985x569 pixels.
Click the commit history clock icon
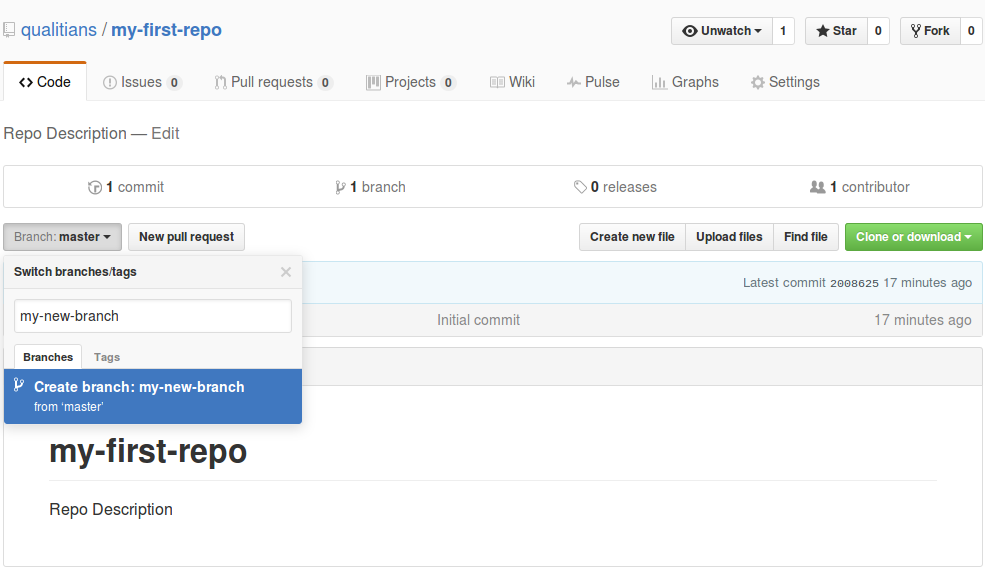pos(95,187)
